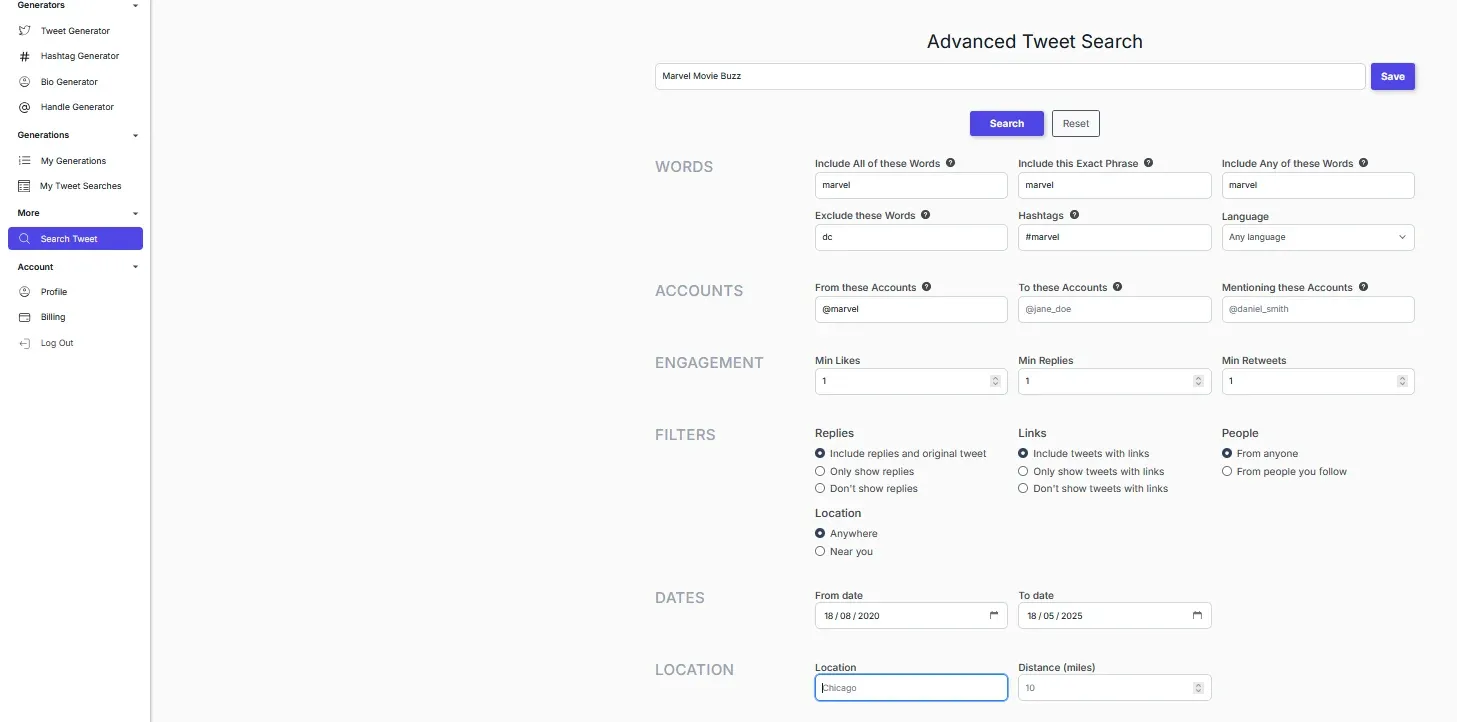Viewport: 1457px width, 722px height.
Task: Focus the Location field showing Chicago
Action: pos(911,688)
